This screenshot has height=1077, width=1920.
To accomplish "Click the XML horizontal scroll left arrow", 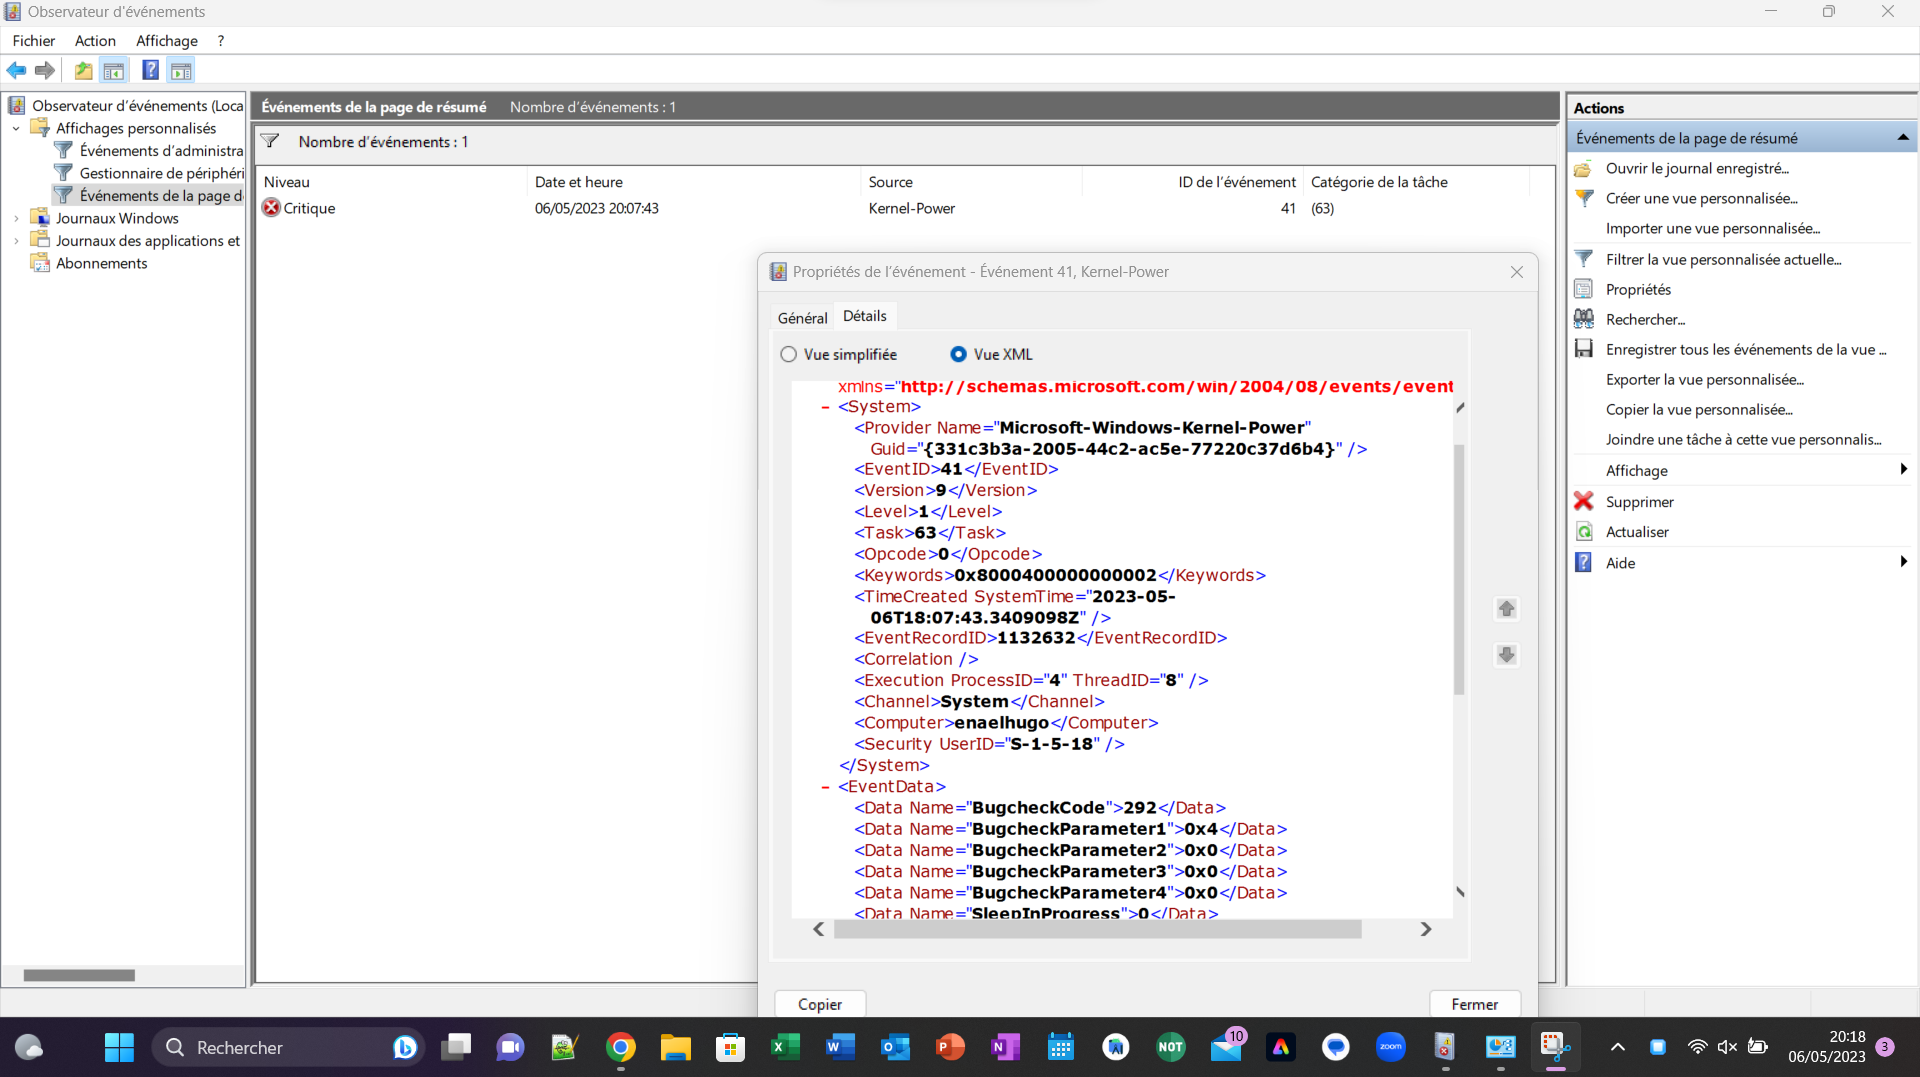I will 819,929.
